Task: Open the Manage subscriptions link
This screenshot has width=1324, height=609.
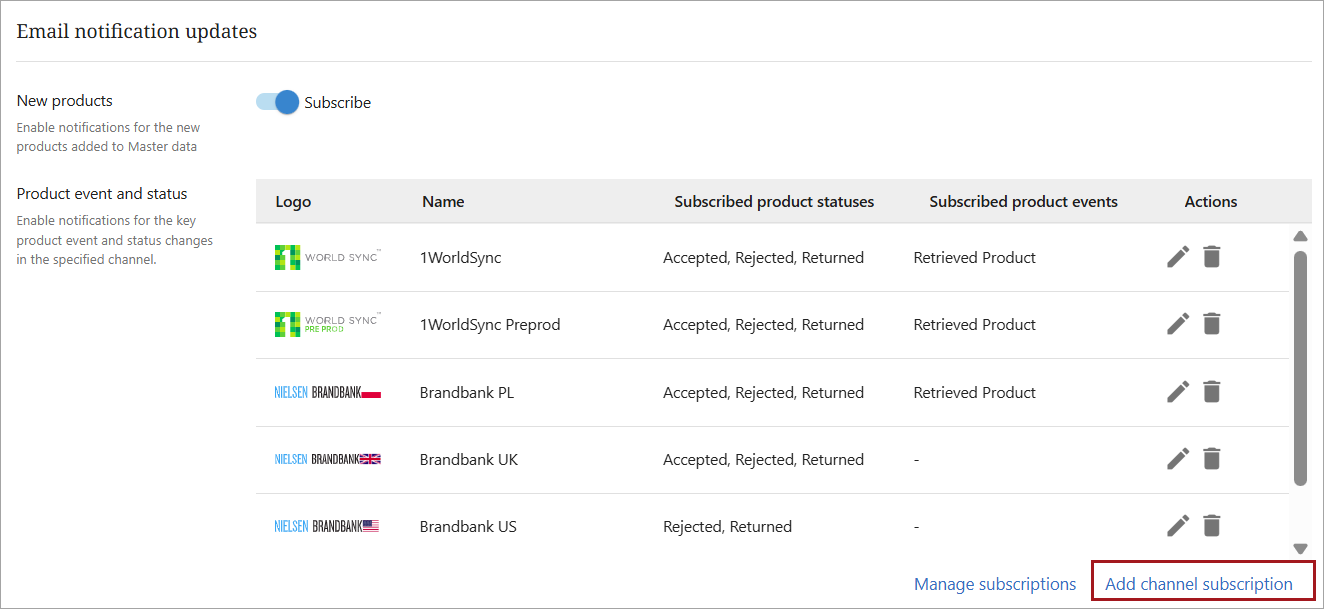Action: tap(995, 584)
